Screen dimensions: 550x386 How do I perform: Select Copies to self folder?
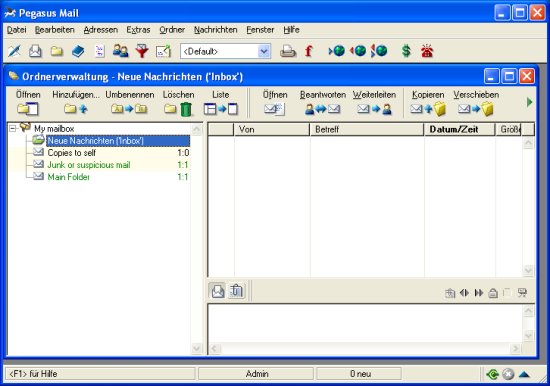click(x=72, y=153)
